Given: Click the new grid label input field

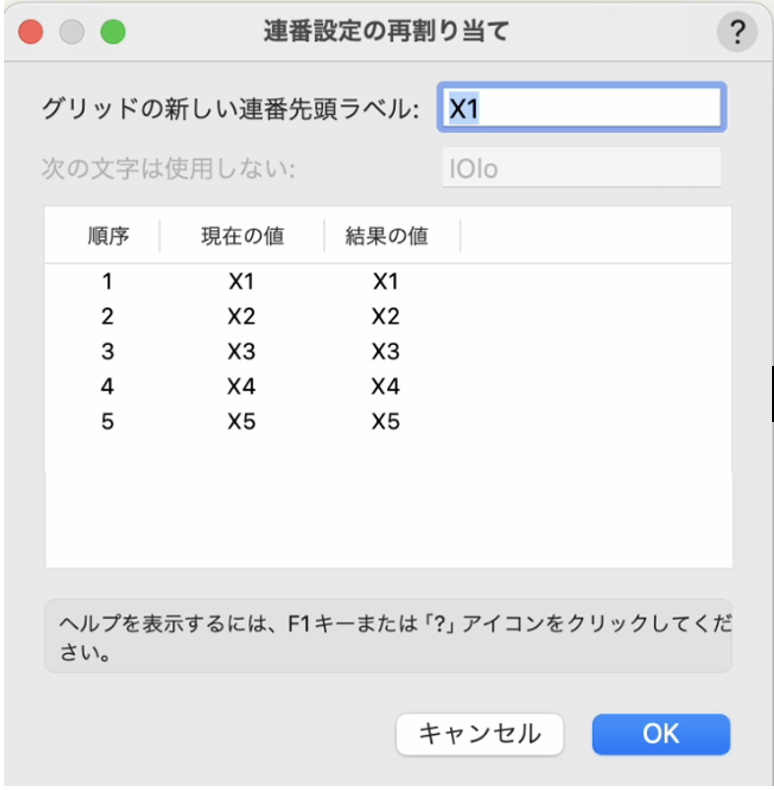Looking at the screenshot, I should coord(581,108).
